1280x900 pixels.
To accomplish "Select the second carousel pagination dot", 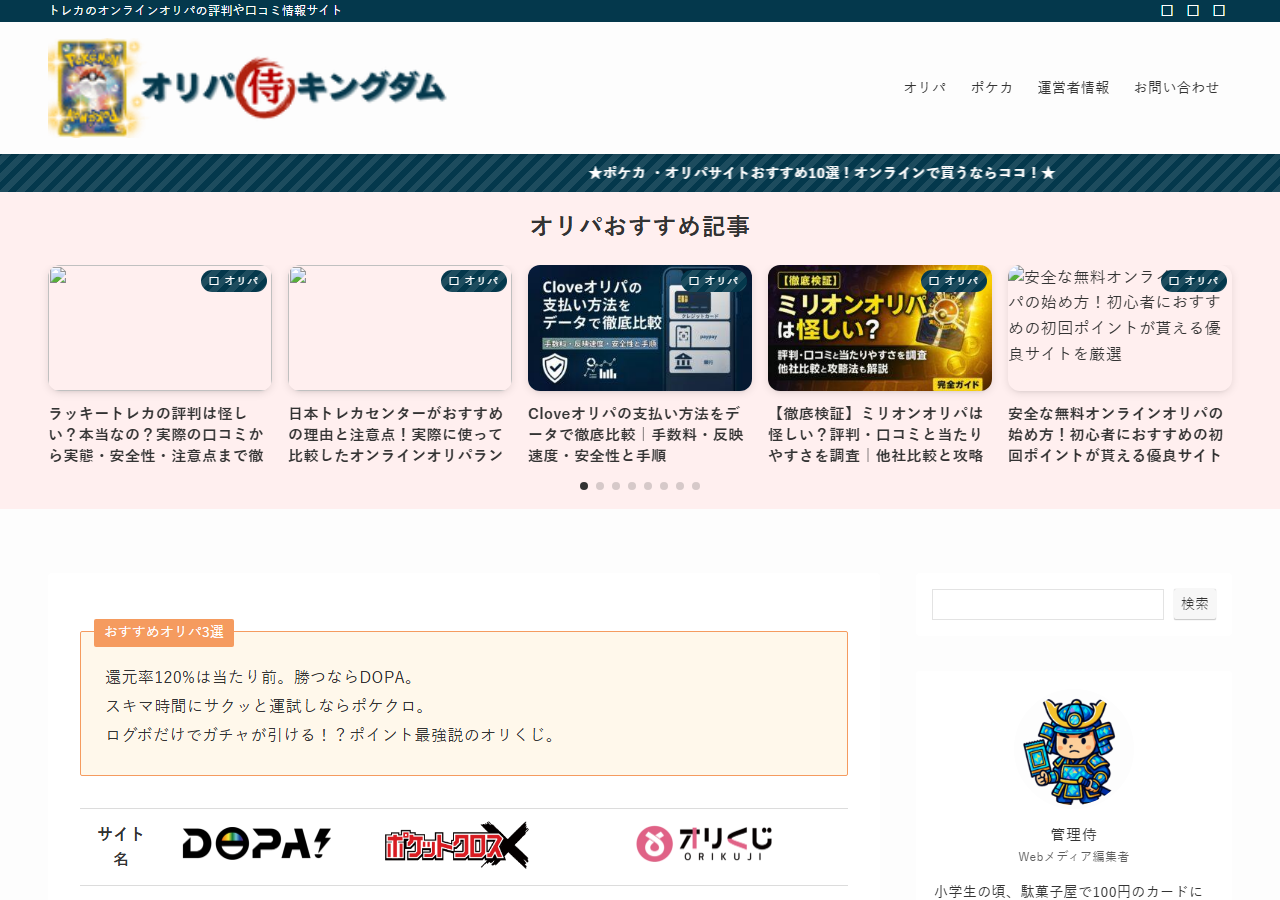I will 600,486.
